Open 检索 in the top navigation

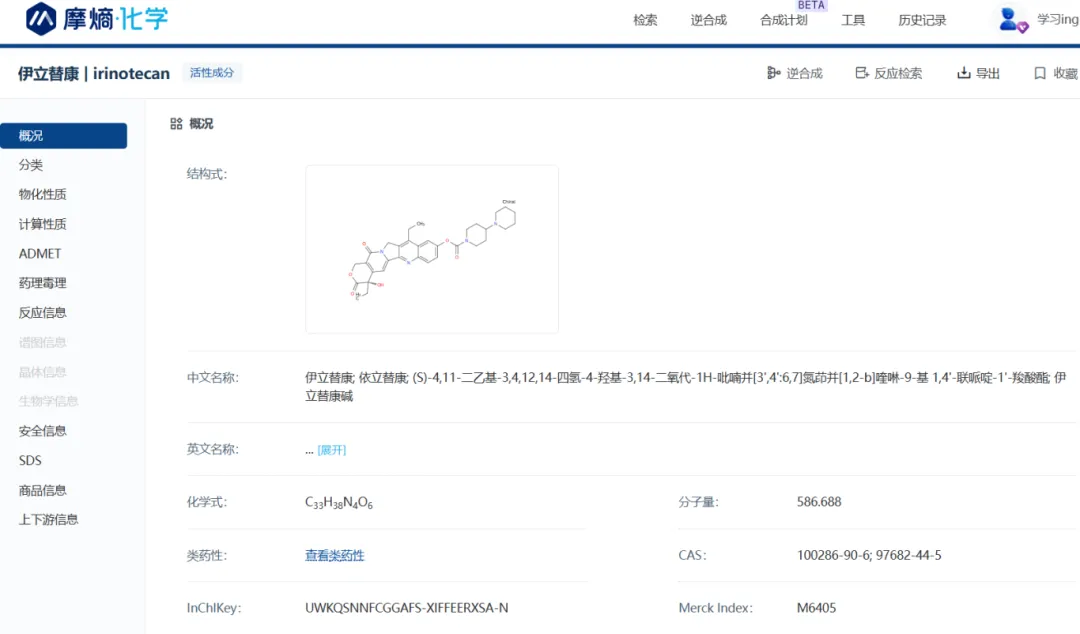pyautogui.click(x=645, y=20)
